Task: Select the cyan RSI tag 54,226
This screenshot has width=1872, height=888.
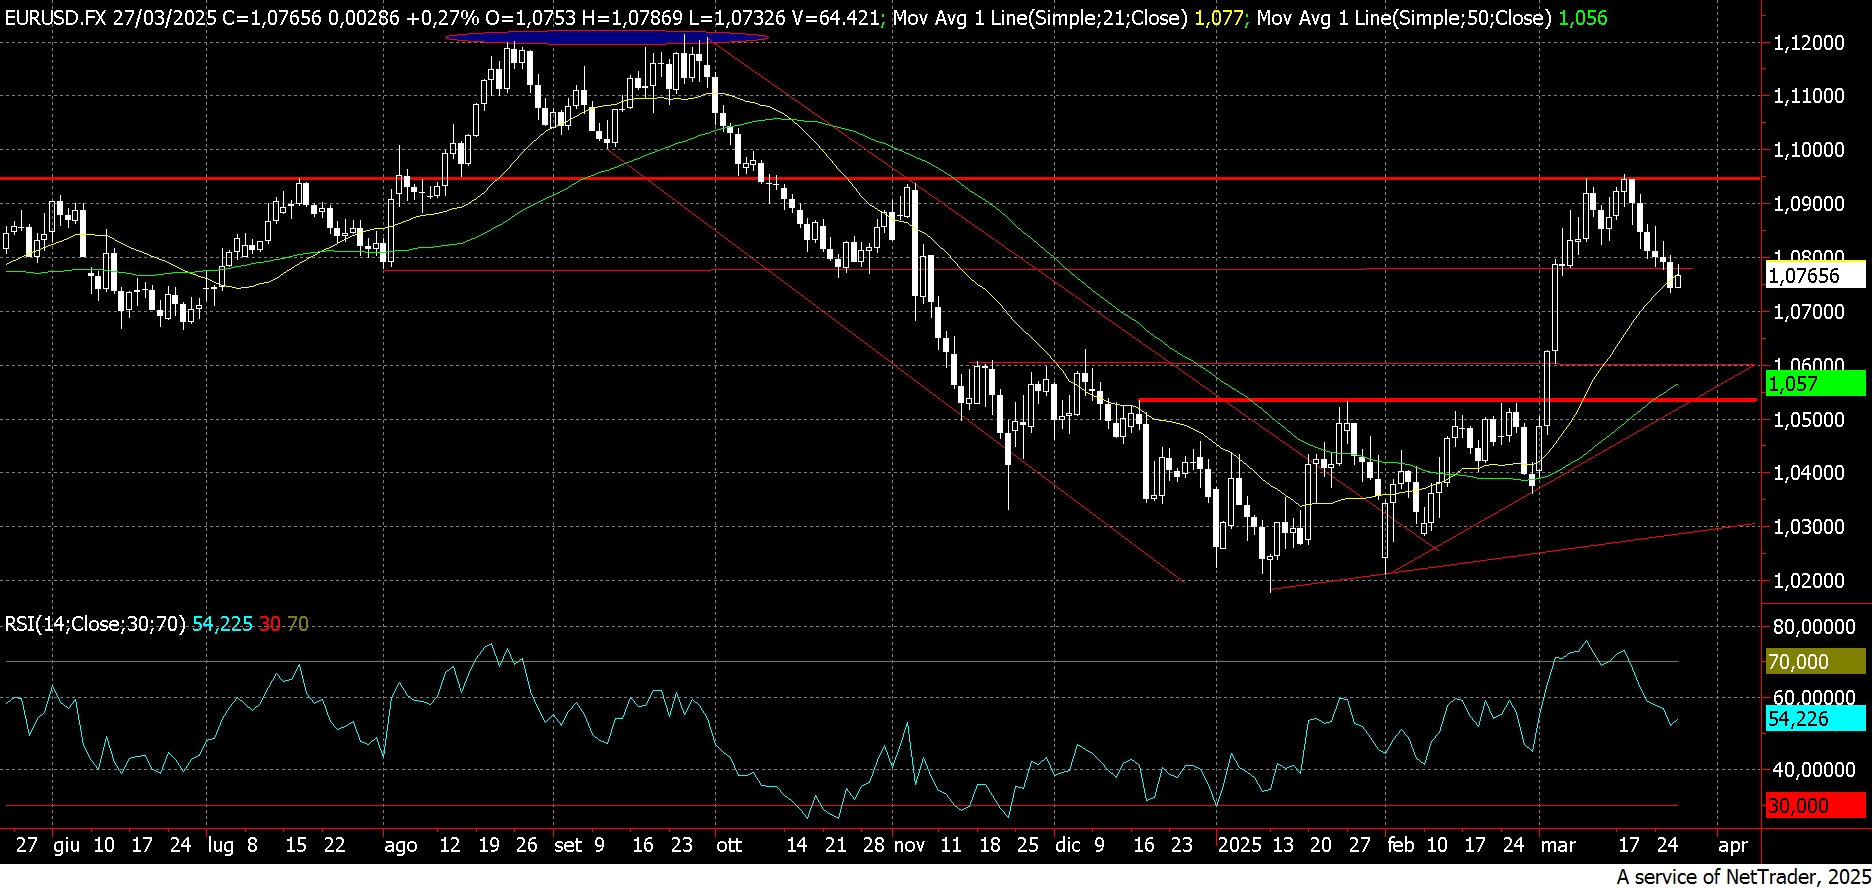Action: pos(1815,718)
